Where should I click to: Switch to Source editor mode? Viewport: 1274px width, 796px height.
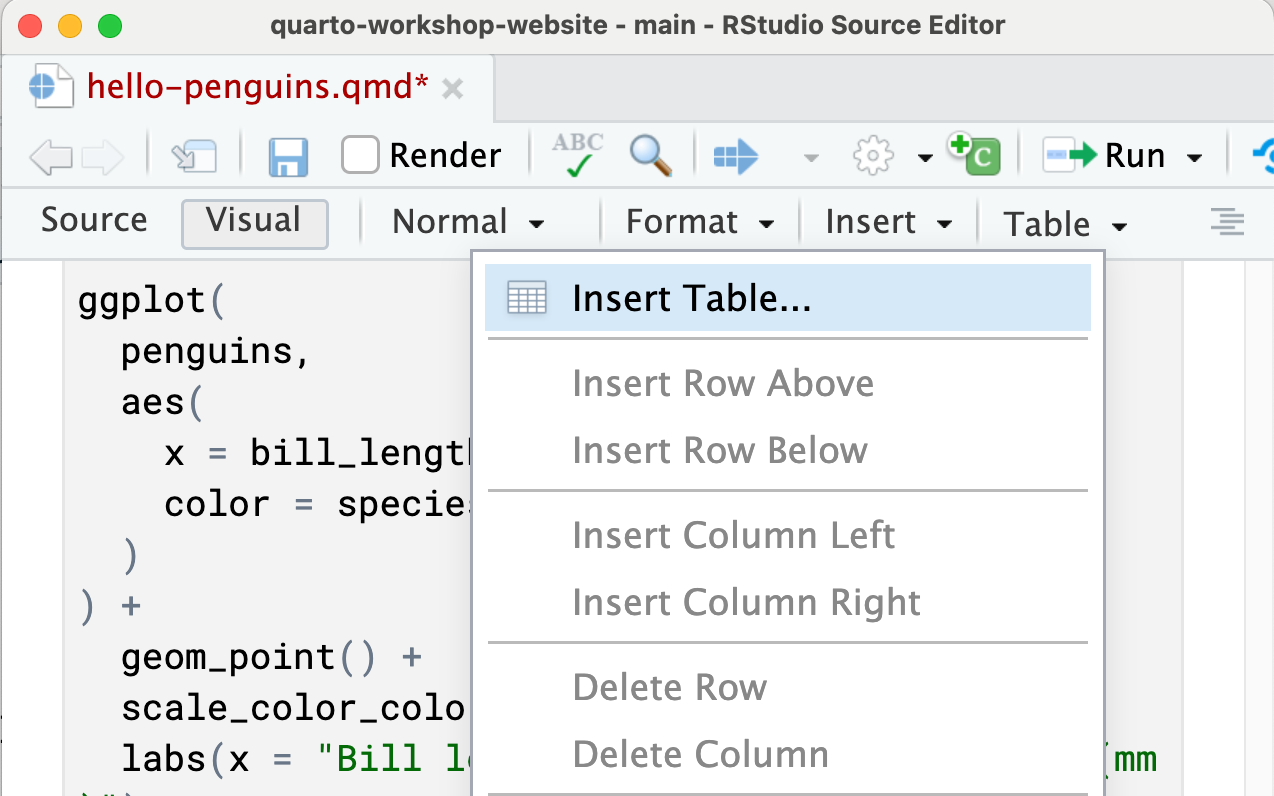click(x=94, y=220)
